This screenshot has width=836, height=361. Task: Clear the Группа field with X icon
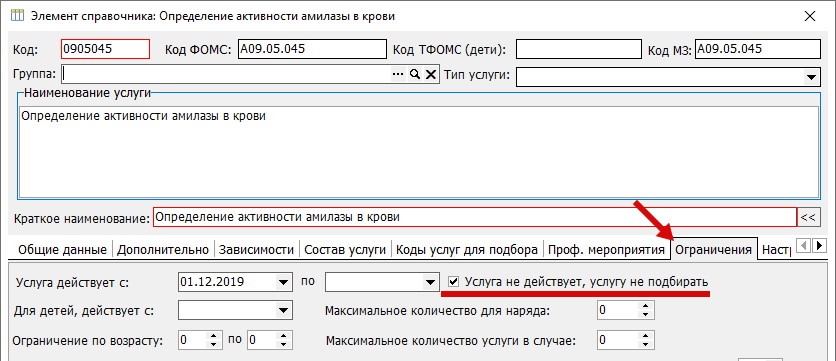pos(430,75)
